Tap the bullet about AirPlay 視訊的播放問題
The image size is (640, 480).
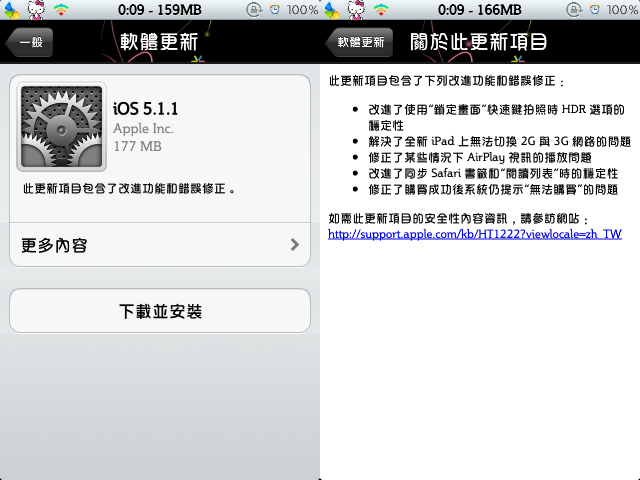coord(480,158)
